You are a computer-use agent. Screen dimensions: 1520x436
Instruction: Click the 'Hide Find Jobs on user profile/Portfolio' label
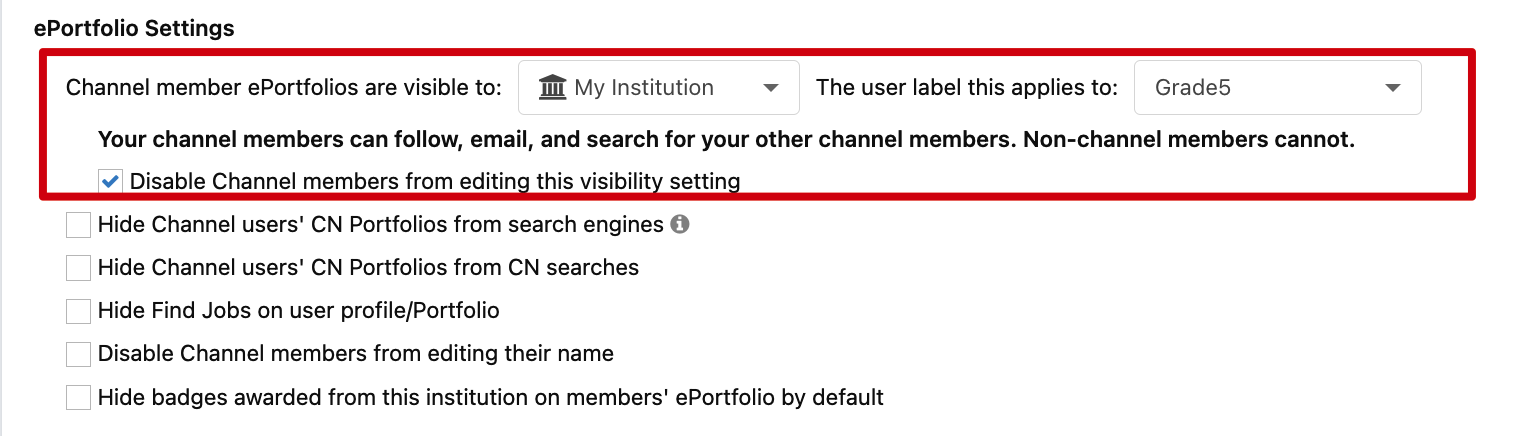point(299,311)
